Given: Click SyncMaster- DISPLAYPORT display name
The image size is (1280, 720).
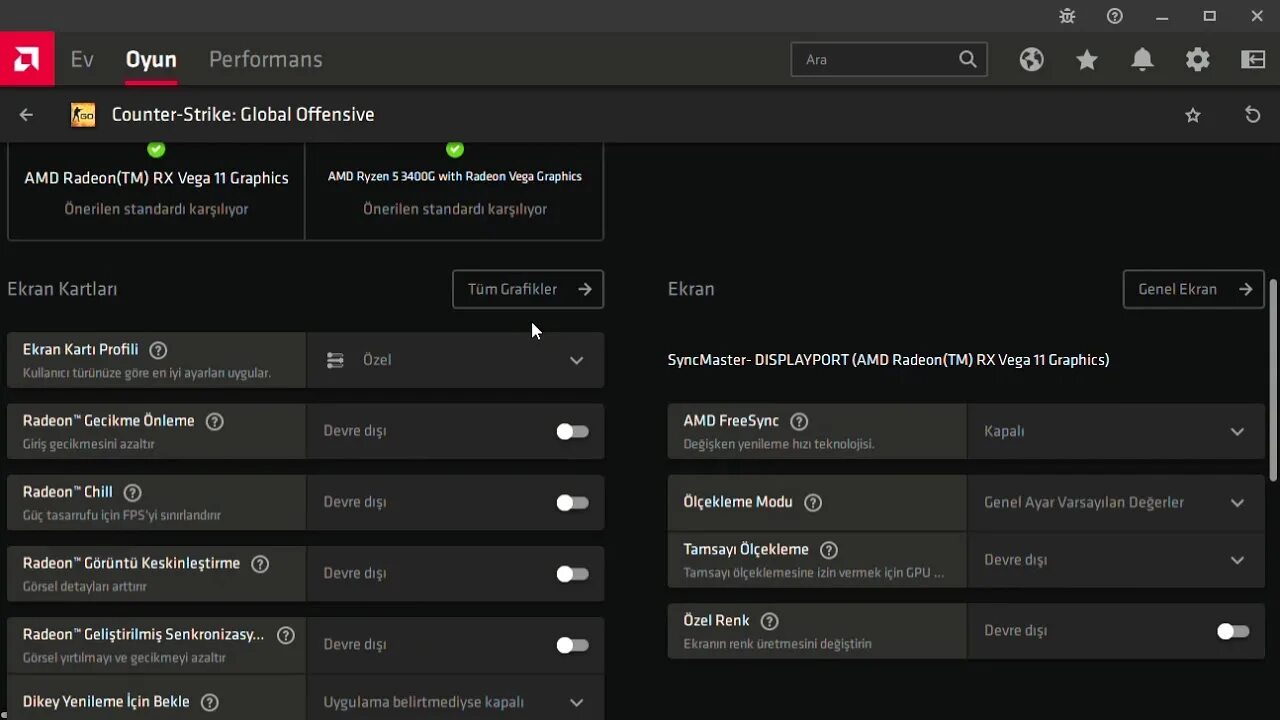Looking at the screenshot, I should click(x=888, y=360).
